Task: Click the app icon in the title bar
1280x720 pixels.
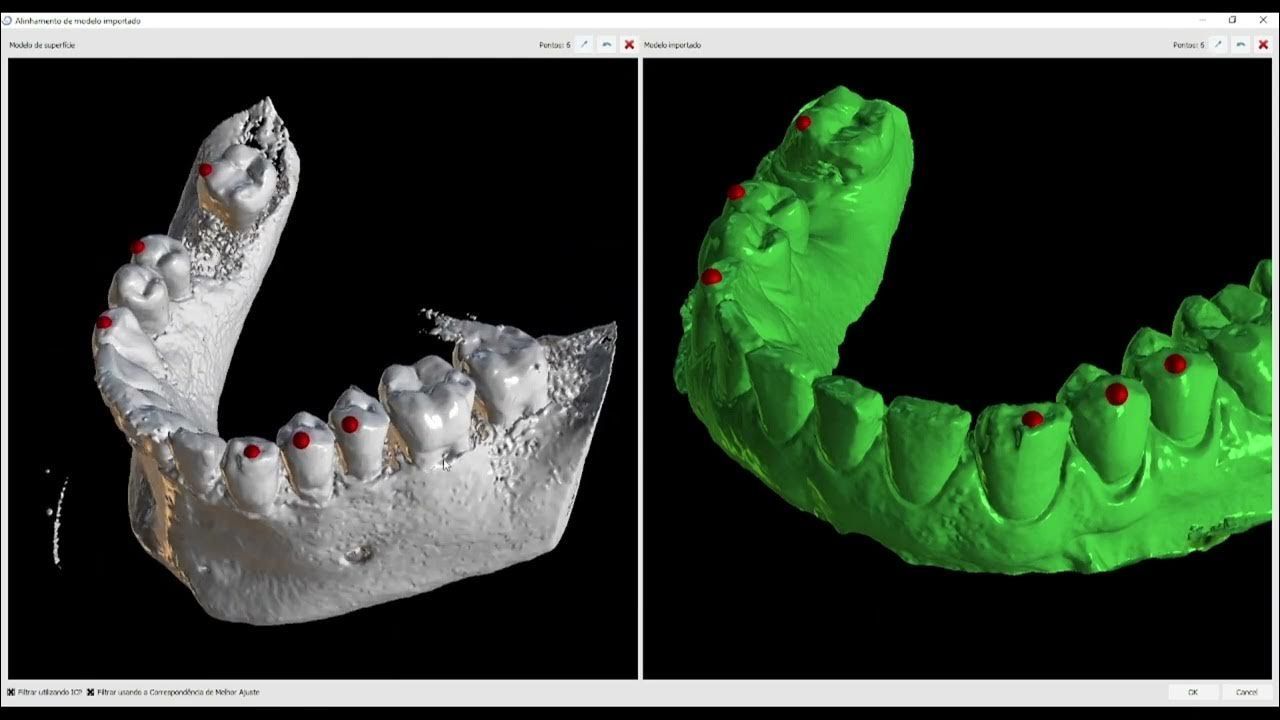Action: pyautogui.click(x=7, y=20)
